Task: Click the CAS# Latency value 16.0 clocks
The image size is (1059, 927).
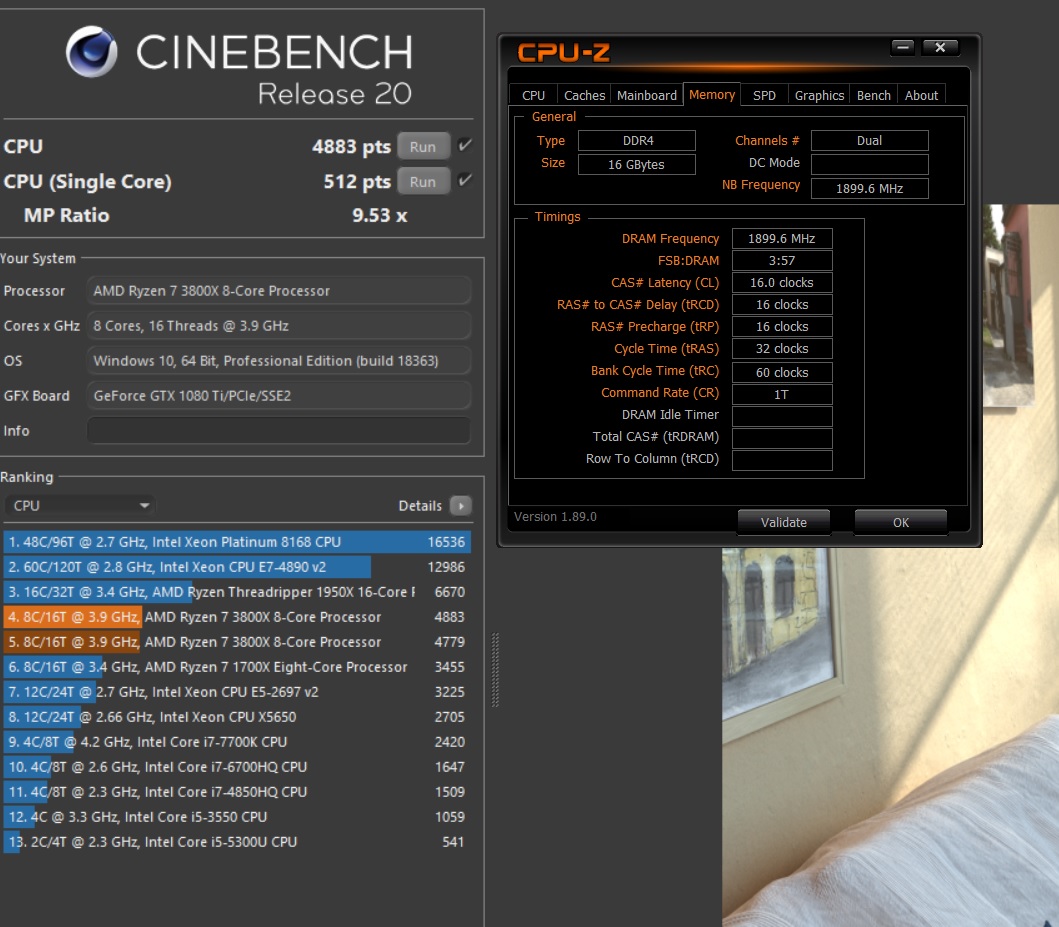Action: [782, 283]
